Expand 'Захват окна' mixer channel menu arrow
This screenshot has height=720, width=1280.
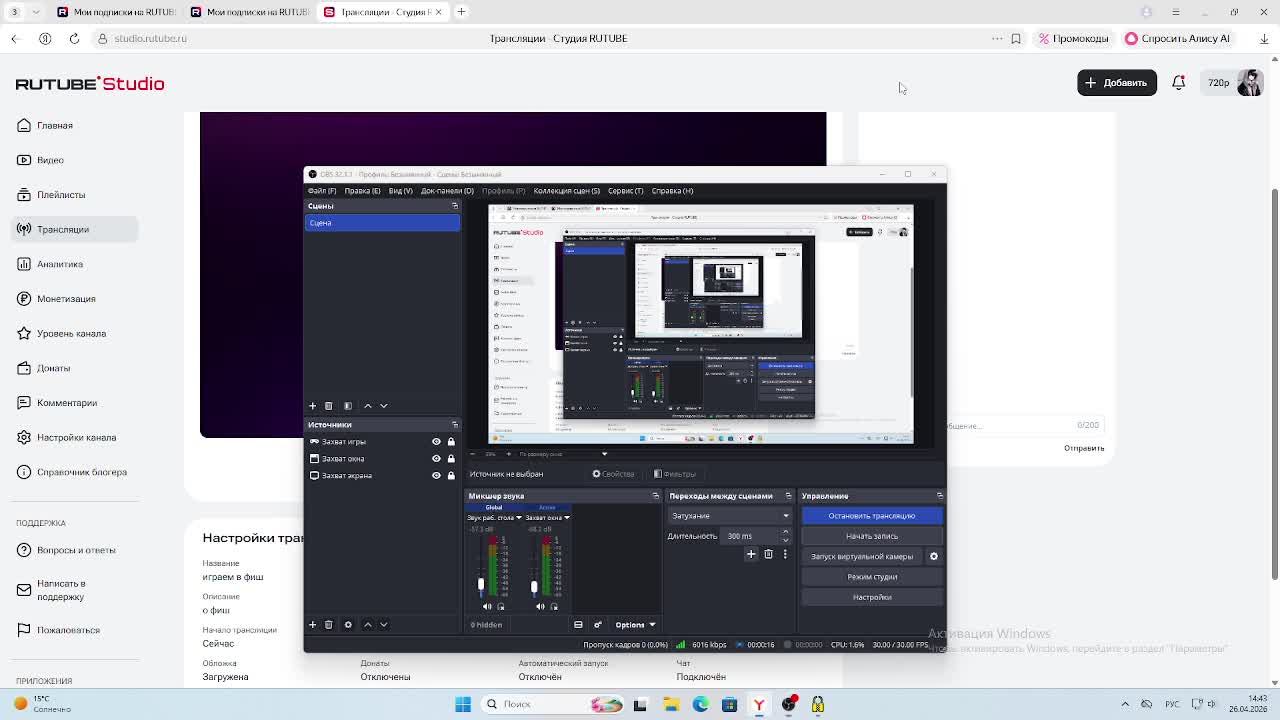click(567, 518)
